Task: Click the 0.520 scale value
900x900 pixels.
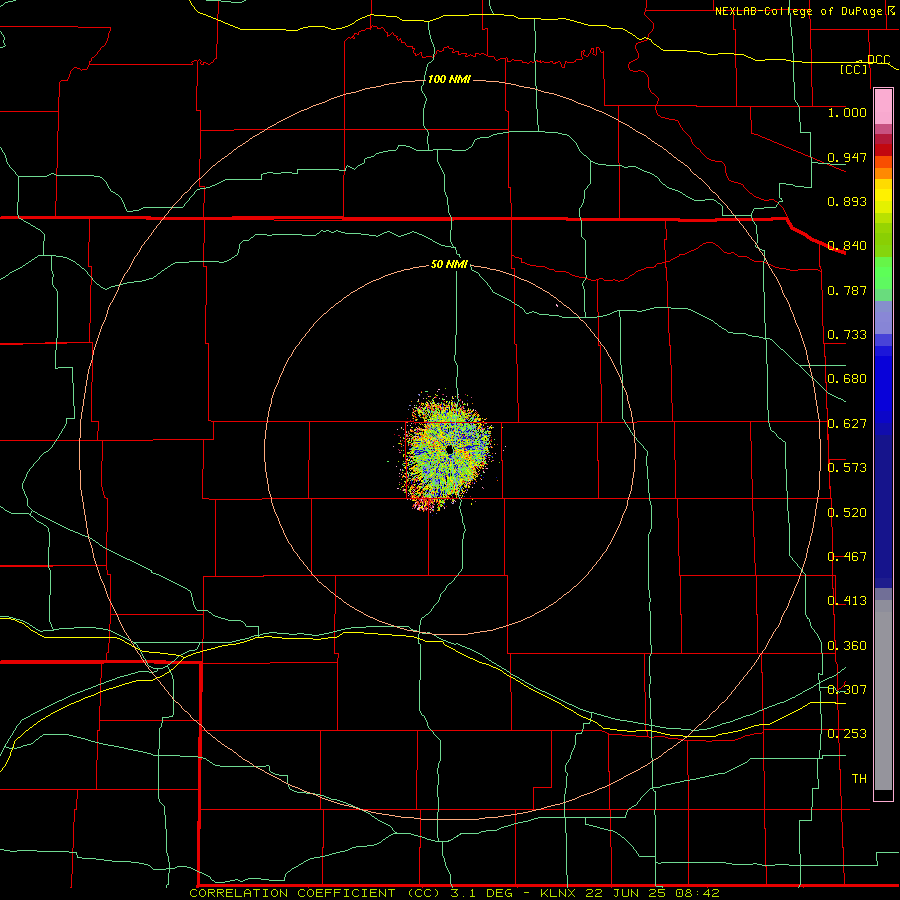Action: pos(847,513)
